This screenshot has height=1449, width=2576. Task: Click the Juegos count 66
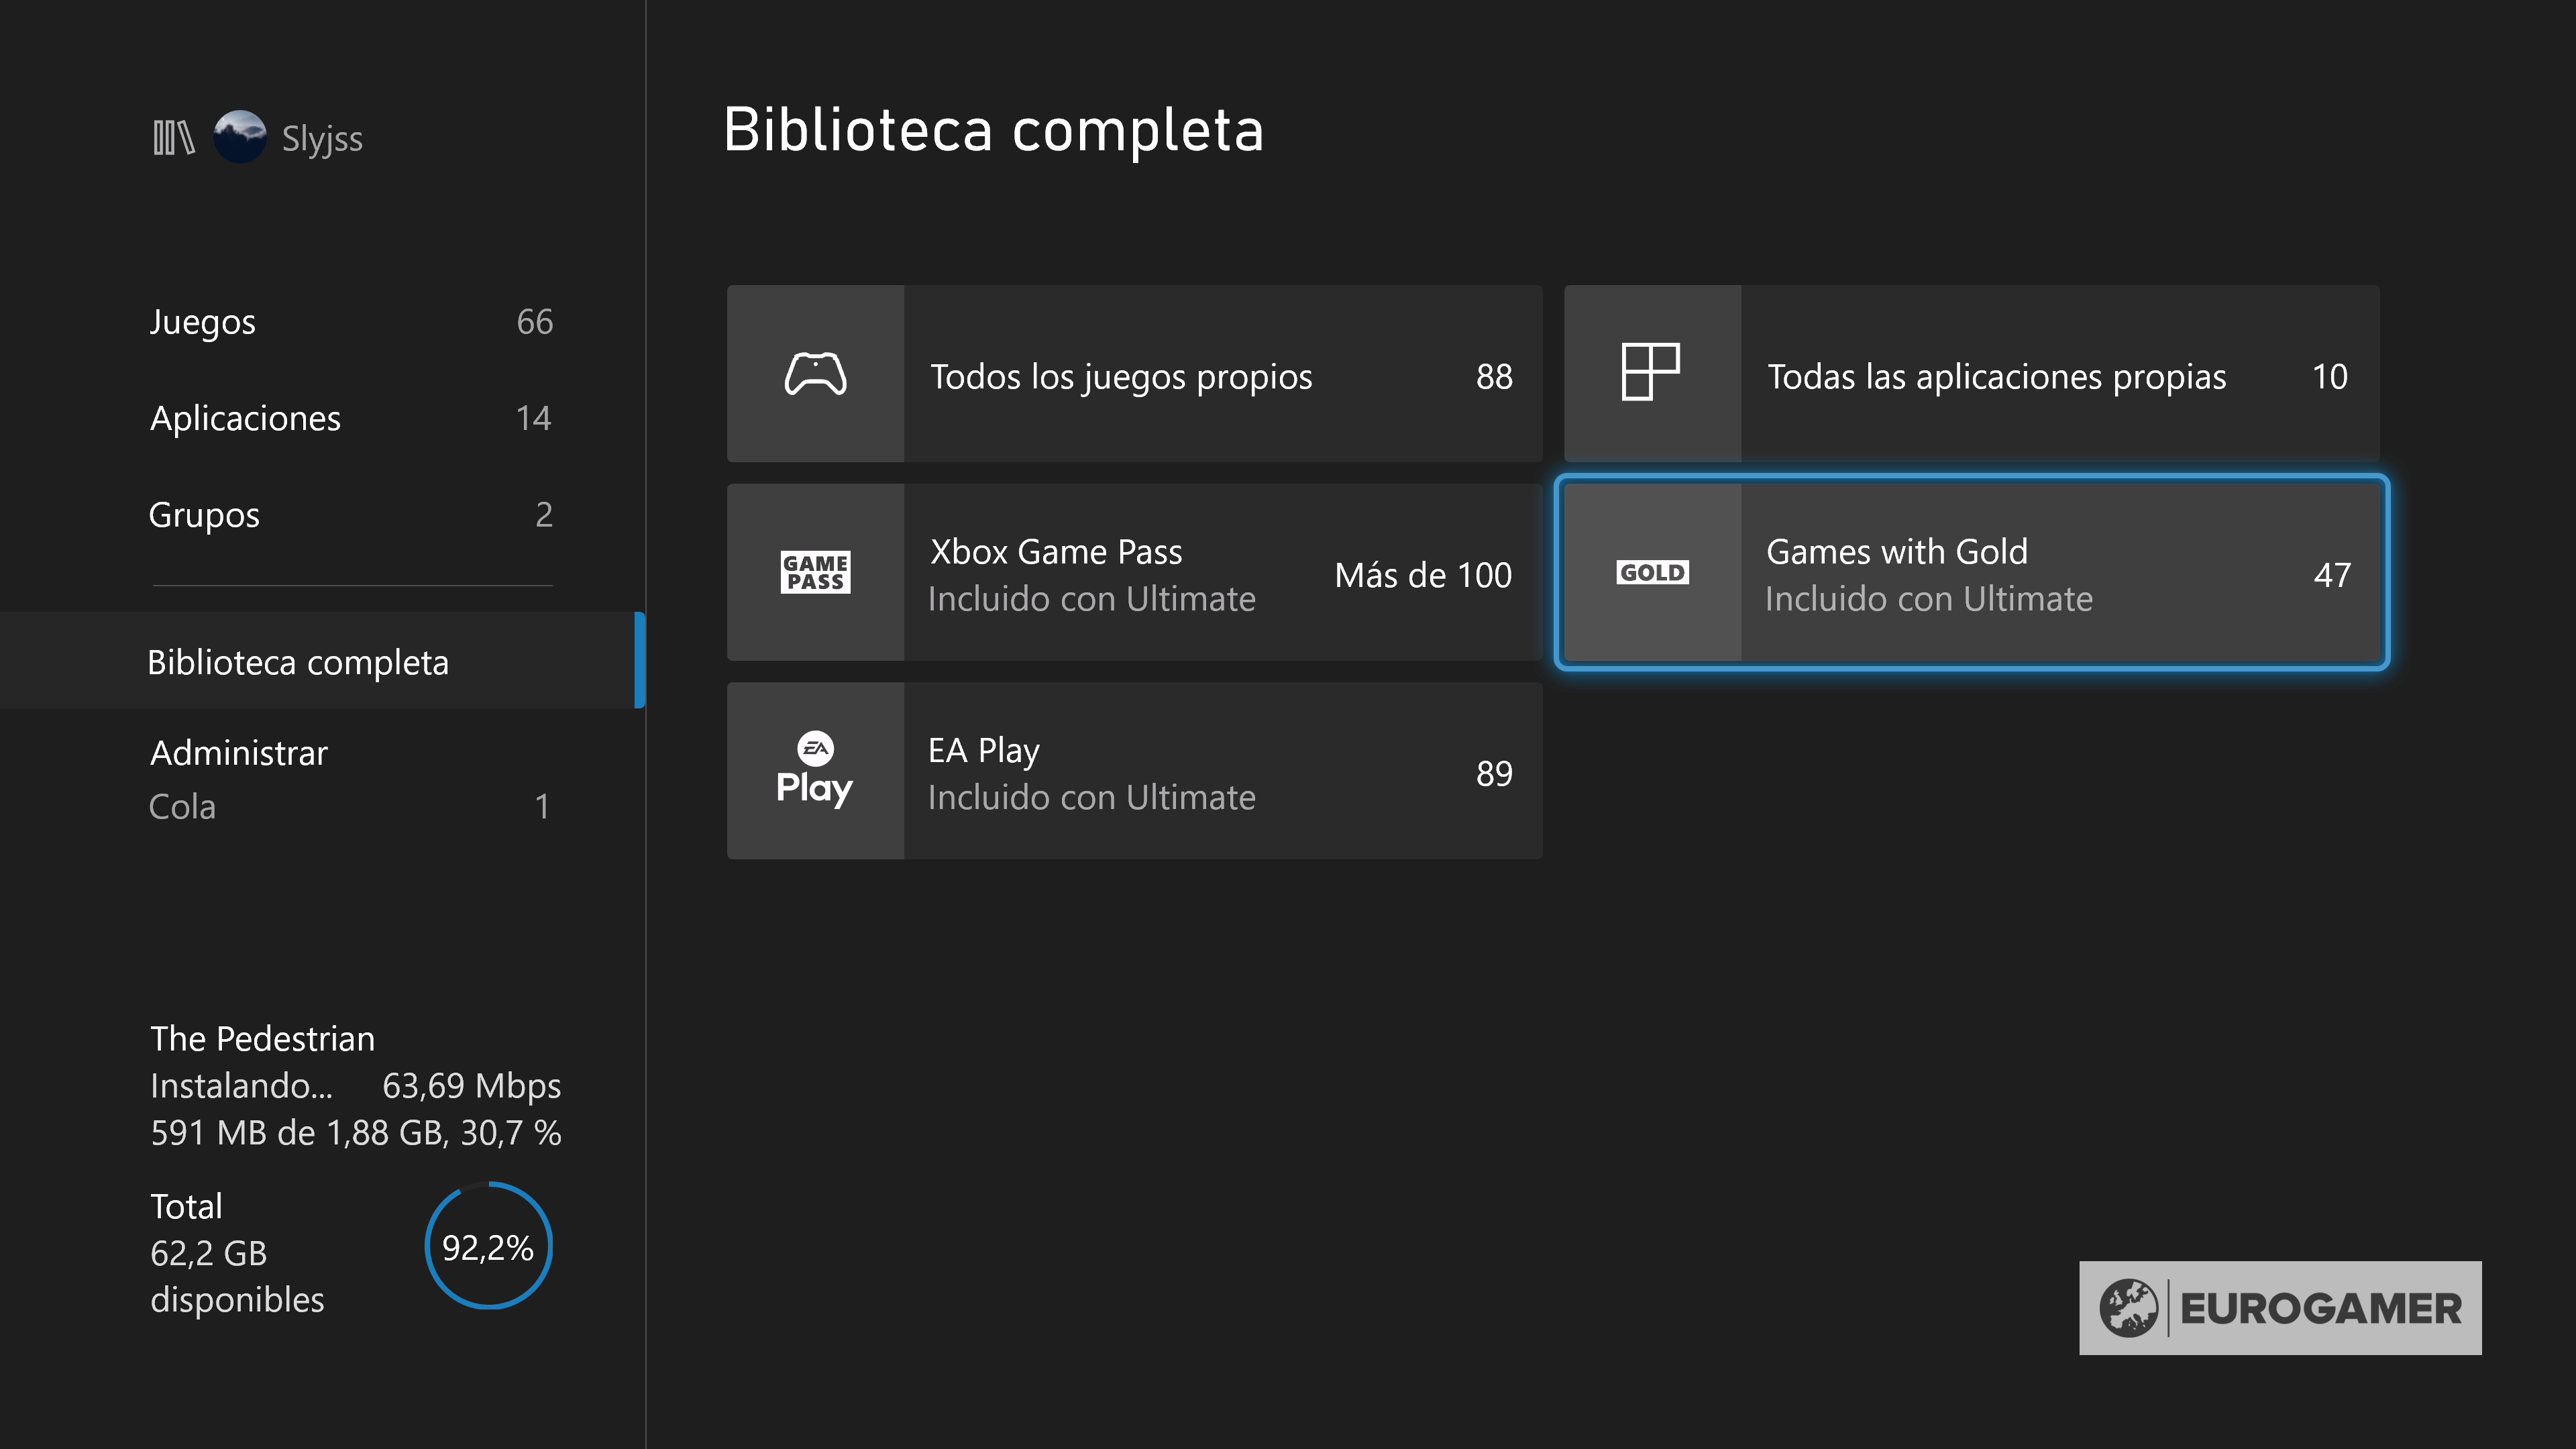pyautogui.click(x=534, y=322)
